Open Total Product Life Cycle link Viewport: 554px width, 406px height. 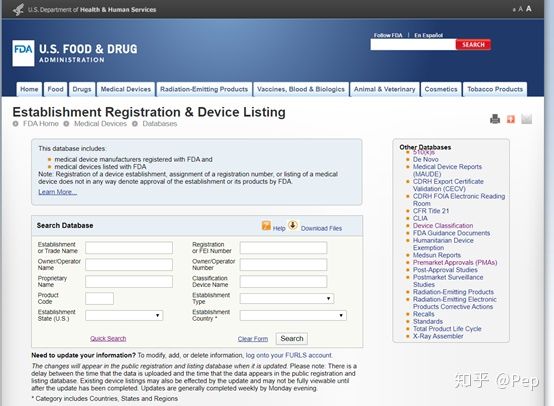447,329
